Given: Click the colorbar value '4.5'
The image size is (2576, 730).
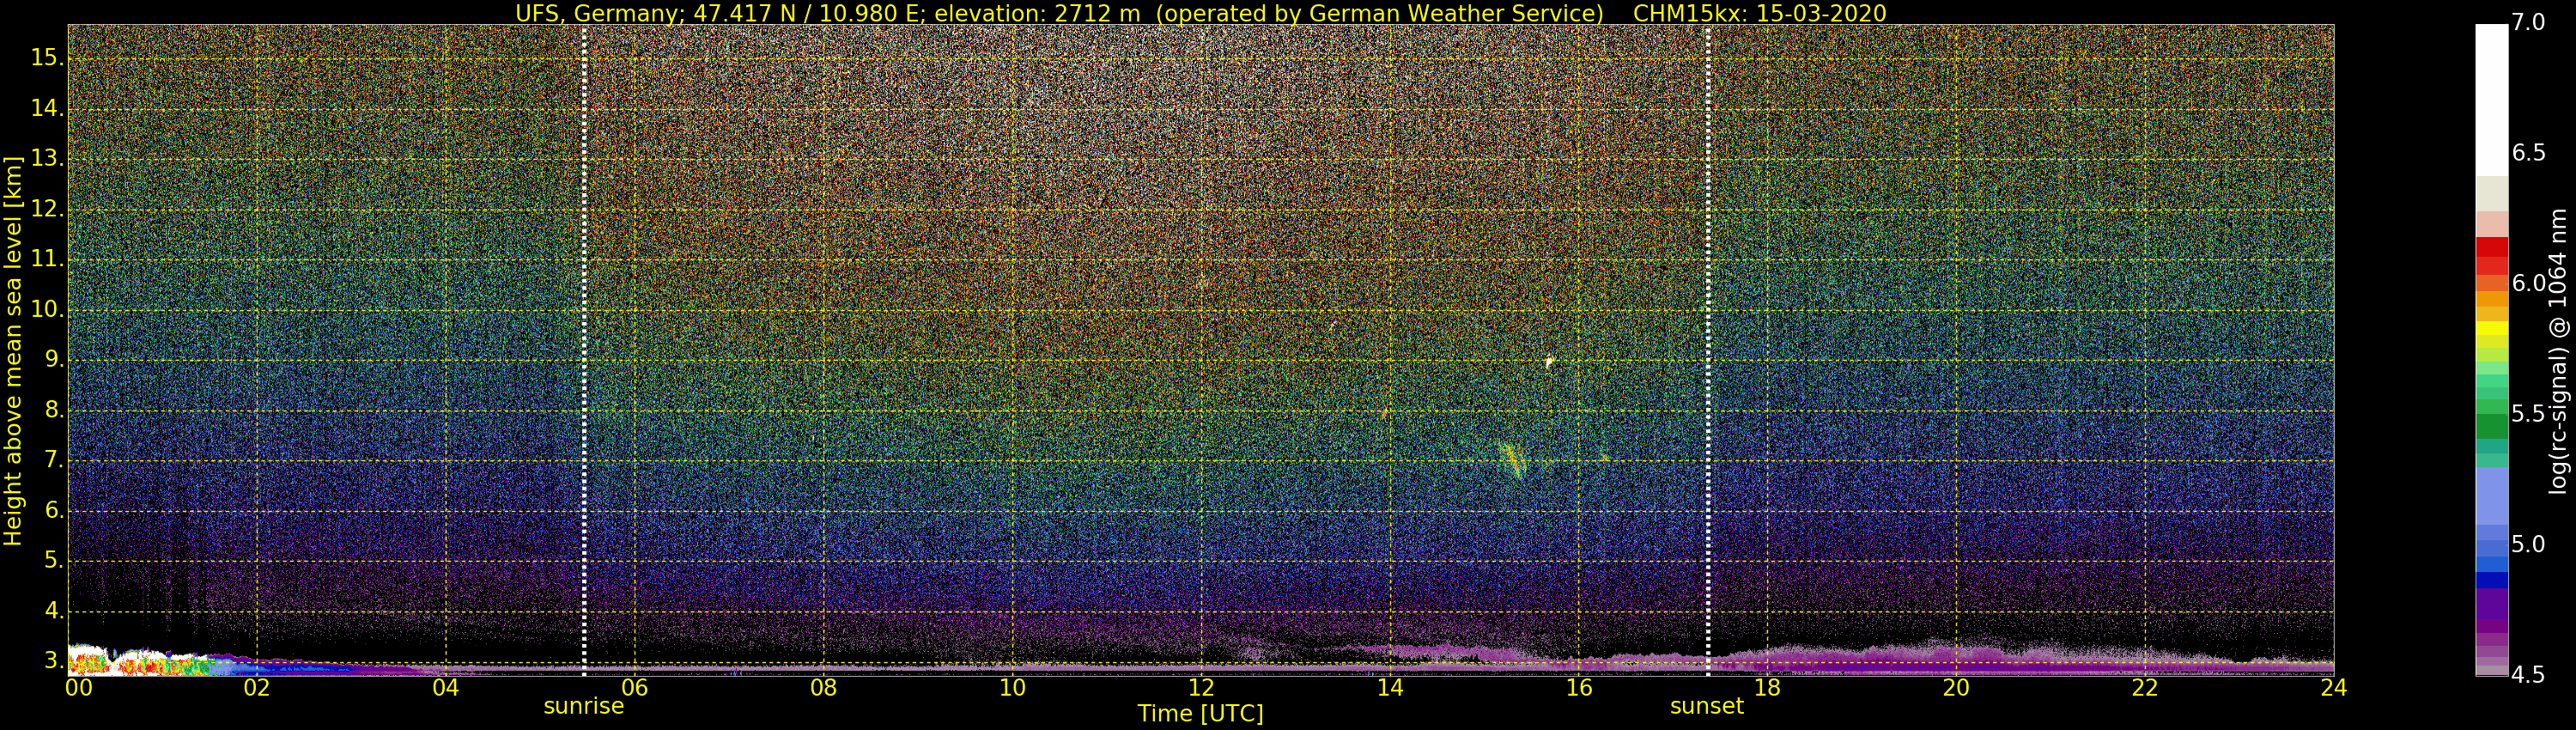Looking at the screenshot, I should [x=2527, y=675].
